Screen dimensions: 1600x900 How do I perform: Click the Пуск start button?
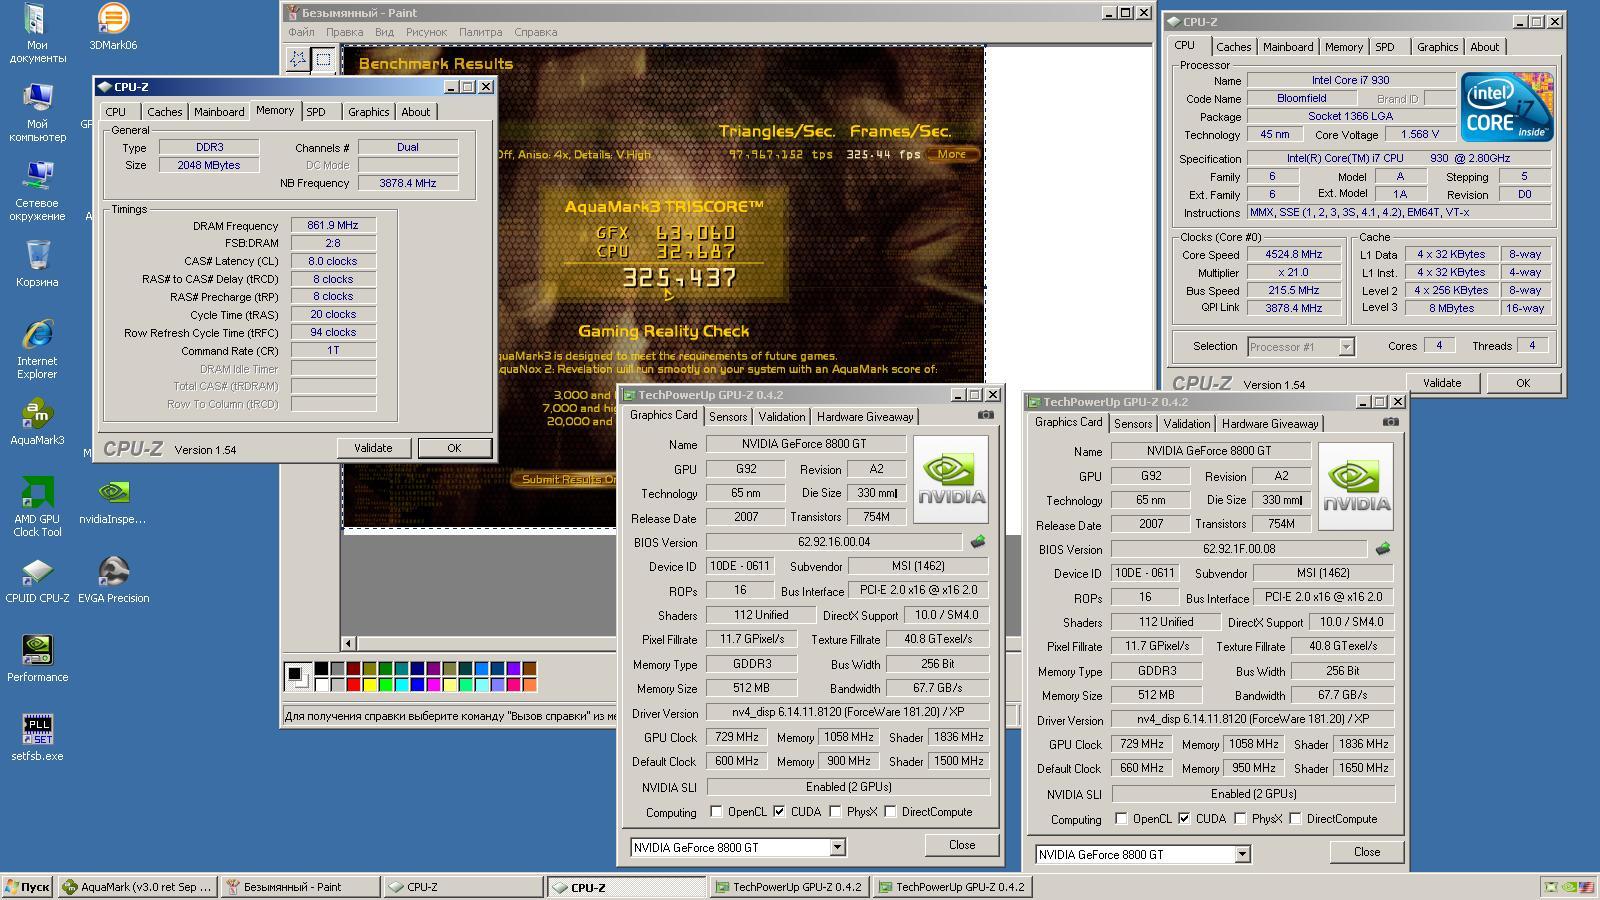pos(27,887)
